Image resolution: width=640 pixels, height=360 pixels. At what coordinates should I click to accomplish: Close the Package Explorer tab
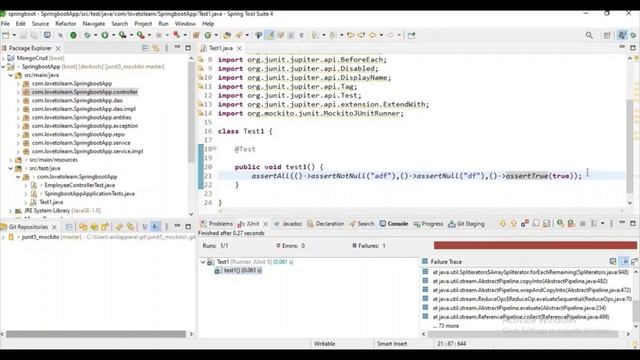(58, 48)
